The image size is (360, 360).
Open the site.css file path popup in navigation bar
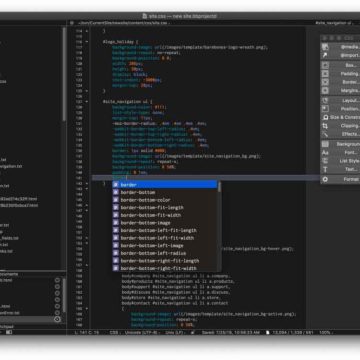click(125, 23)
